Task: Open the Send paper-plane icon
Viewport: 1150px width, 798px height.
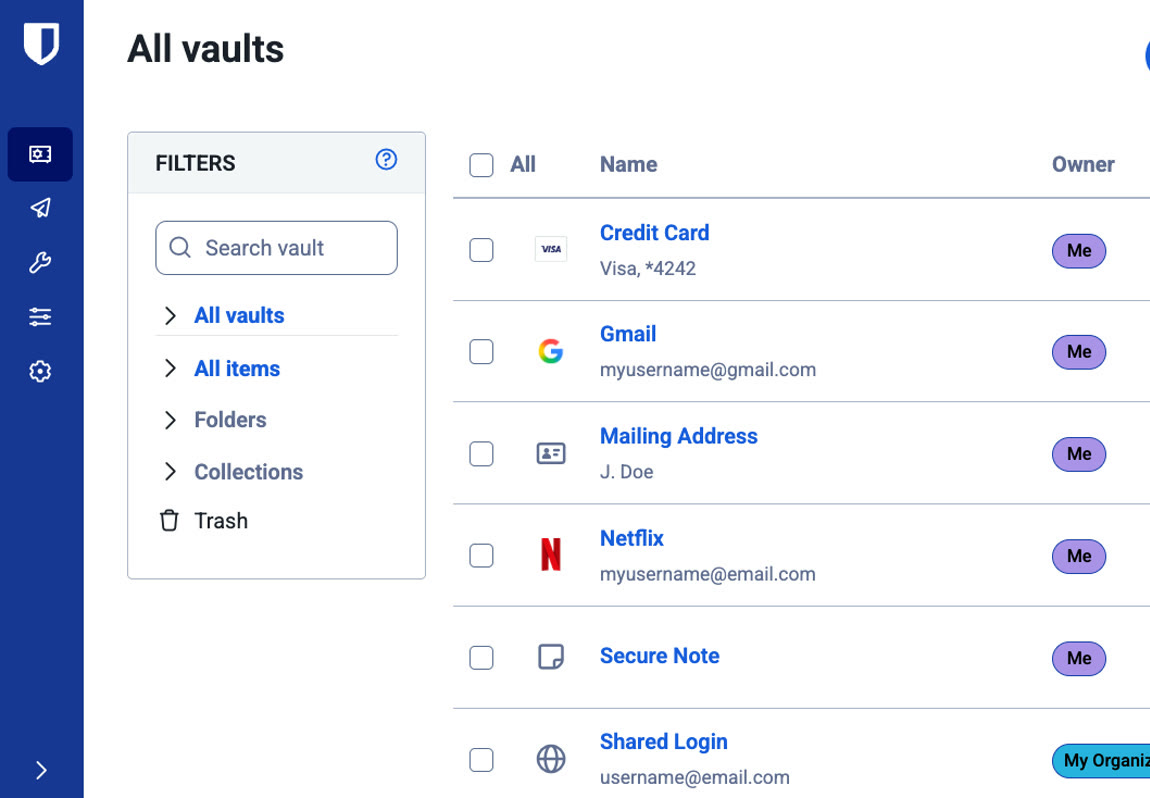Action: click(40, 208)
